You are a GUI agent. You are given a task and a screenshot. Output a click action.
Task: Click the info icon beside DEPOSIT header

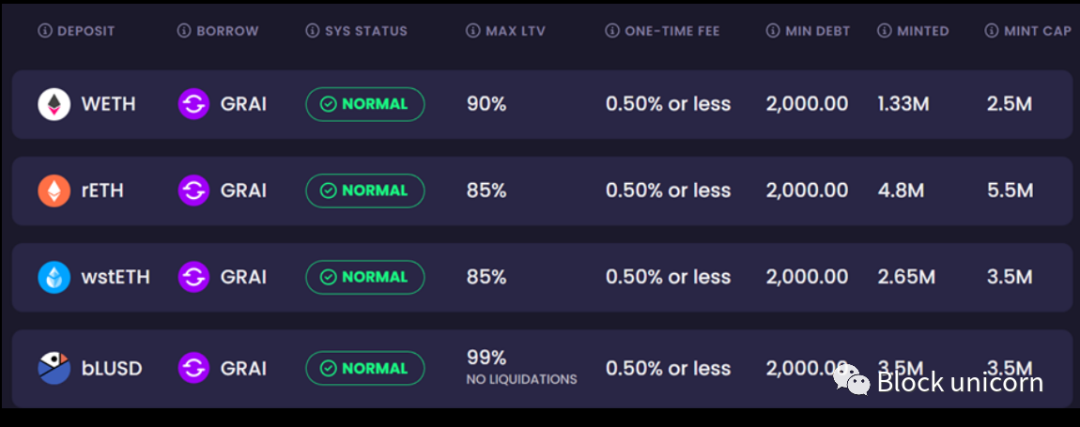pos(44,31)
